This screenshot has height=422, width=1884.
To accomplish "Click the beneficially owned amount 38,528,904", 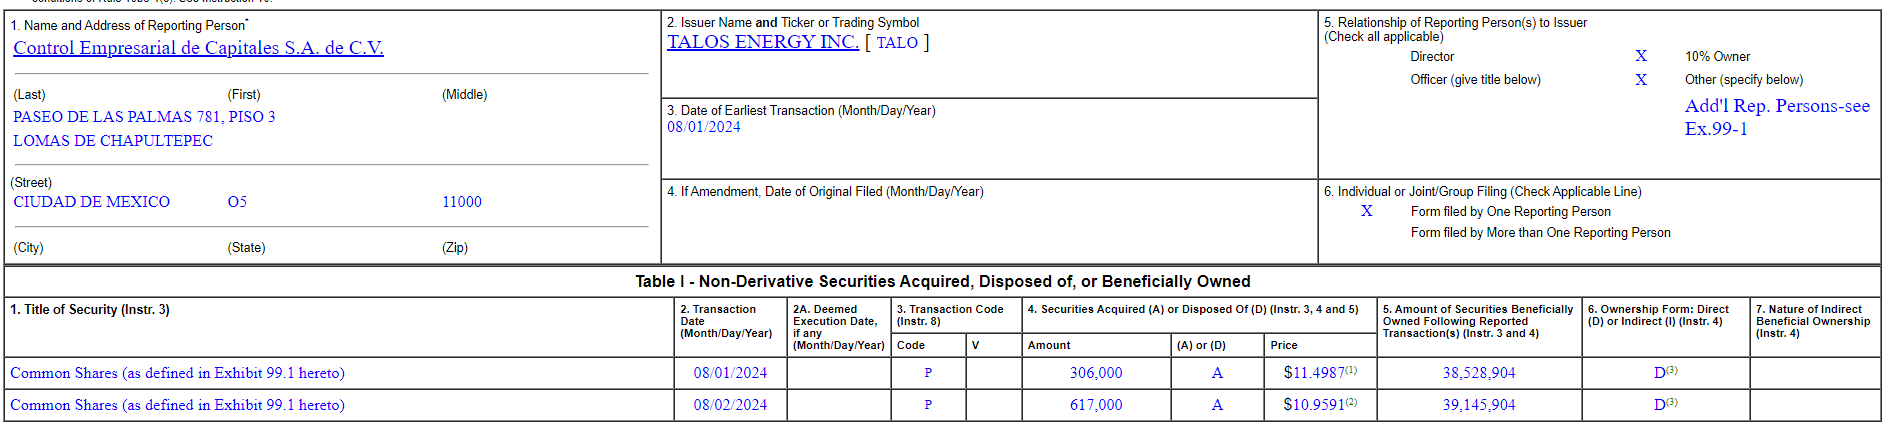I will [1479, 373].
